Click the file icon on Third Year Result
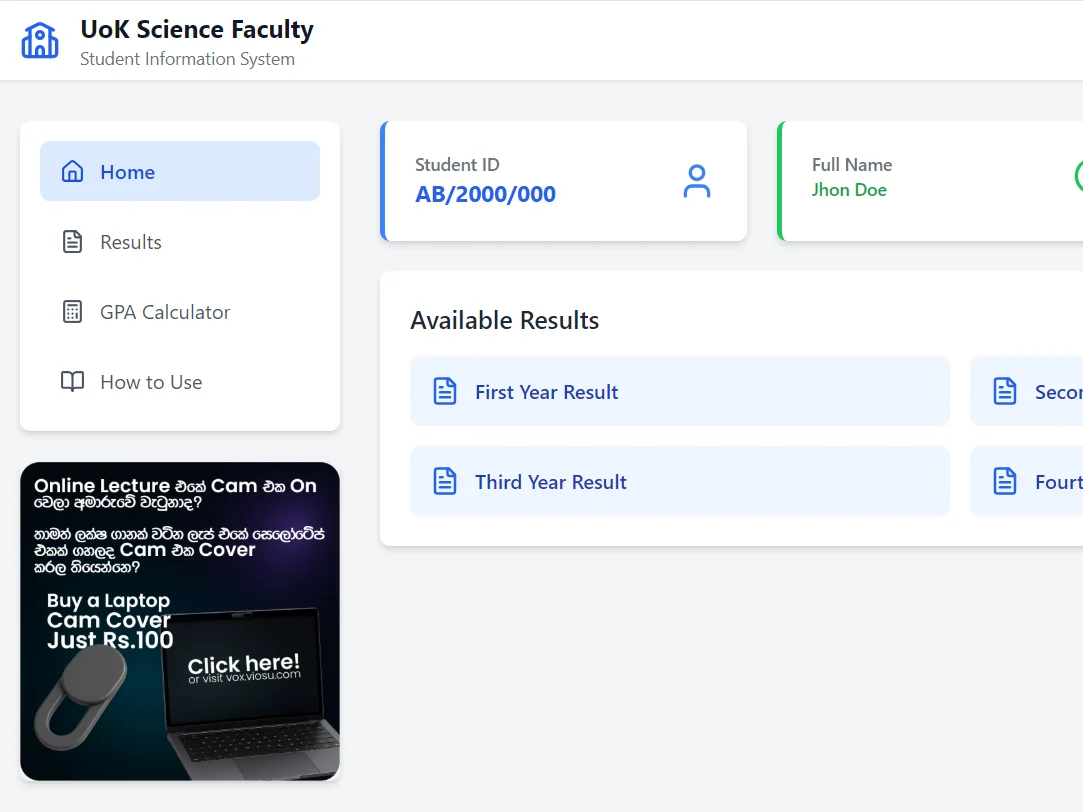Image resolution: width=1083 pixels, height=812 pixels. point(445,481)
